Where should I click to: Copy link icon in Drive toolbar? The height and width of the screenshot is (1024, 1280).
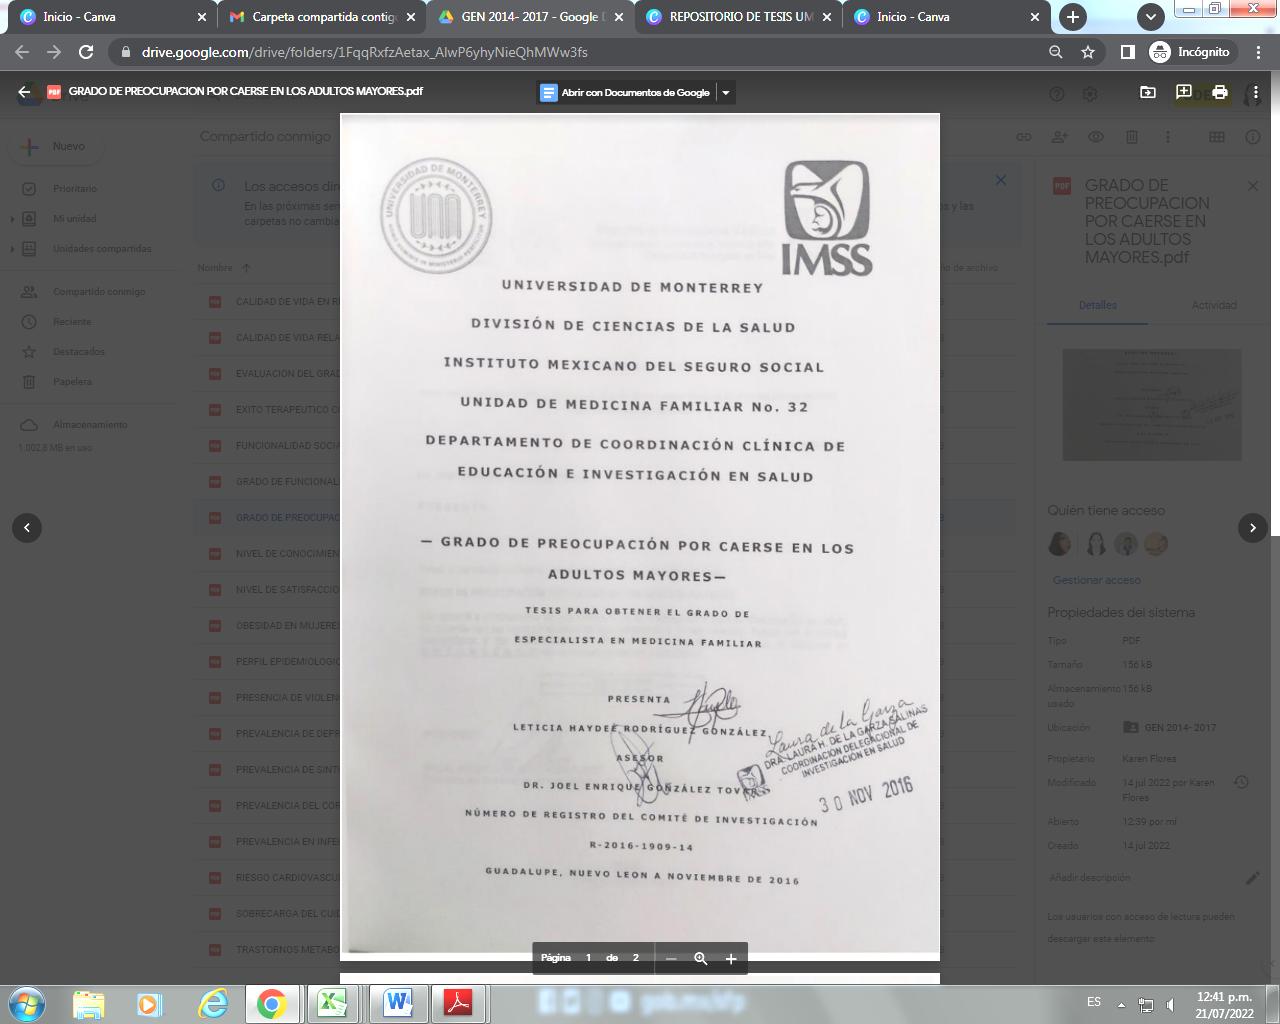point(1024,137)
